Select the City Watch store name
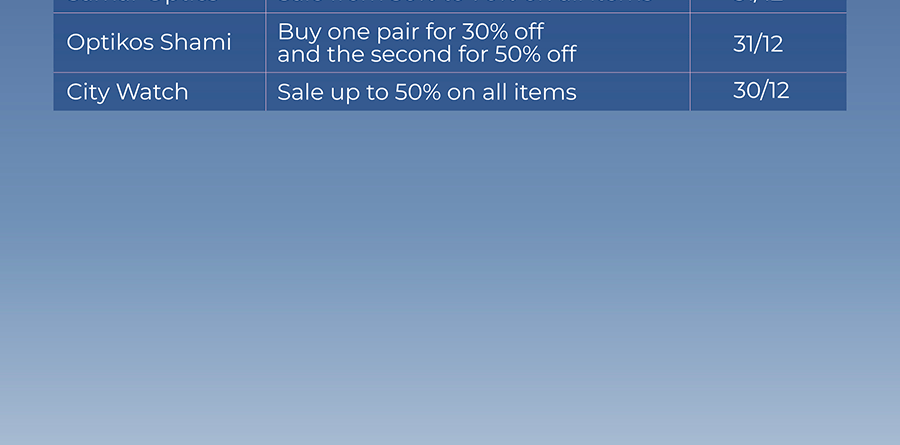This screenshot has width=900, height=445. tap(127, 92)
